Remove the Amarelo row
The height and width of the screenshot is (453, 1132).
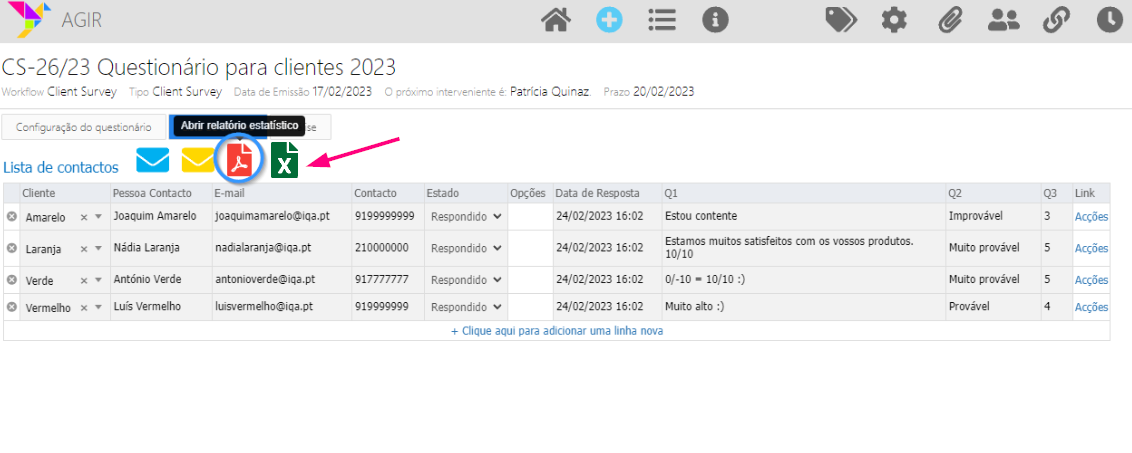[12, 217]
